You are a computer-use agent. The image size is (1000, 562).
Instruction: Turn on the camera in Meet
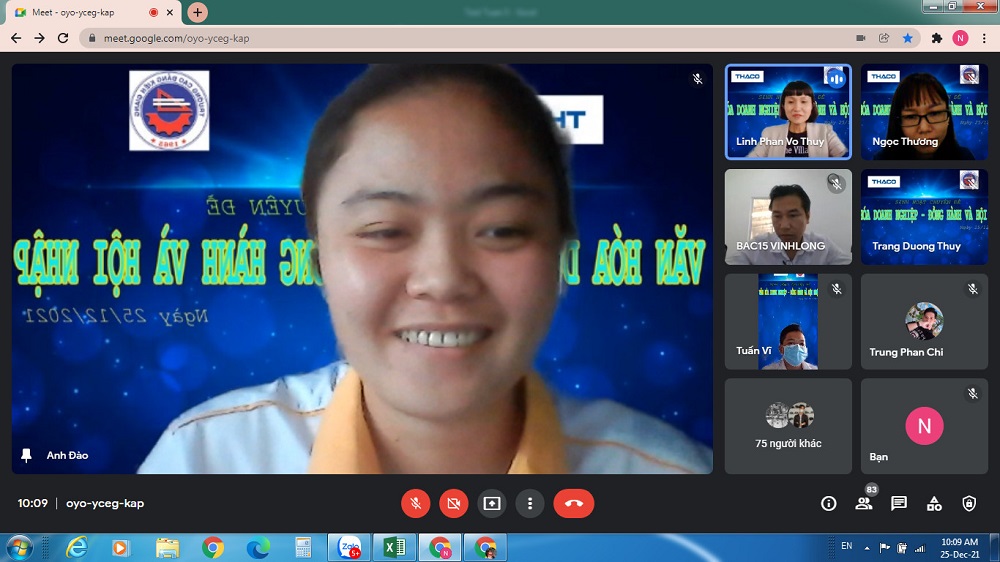point(453,504)
